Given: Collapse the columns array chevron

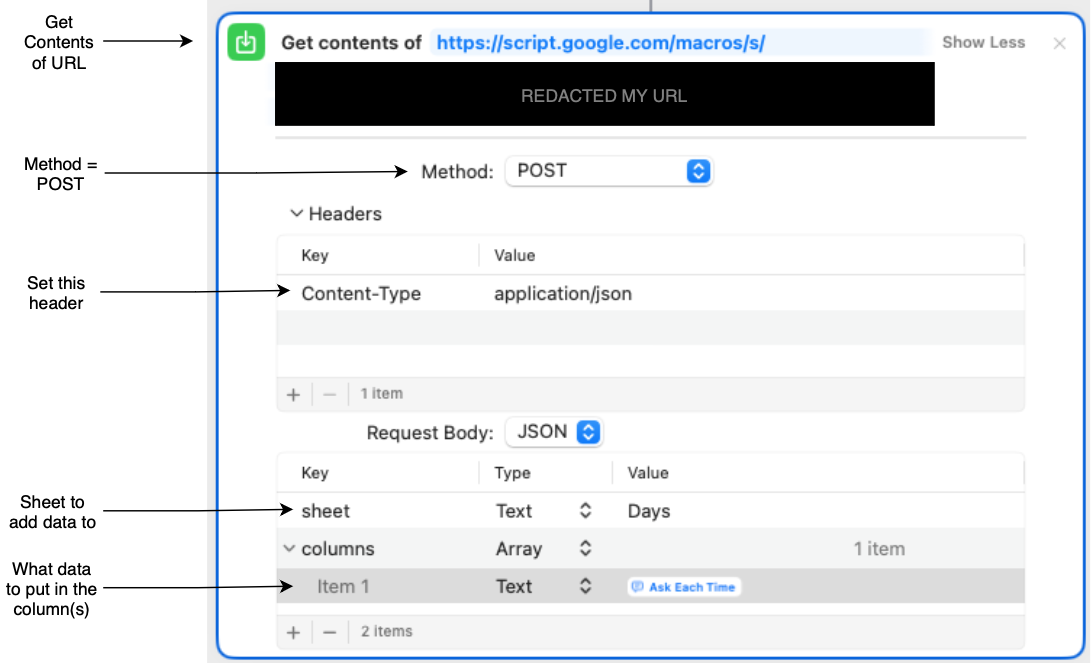Looking at the screenshot, I should 289,548.
